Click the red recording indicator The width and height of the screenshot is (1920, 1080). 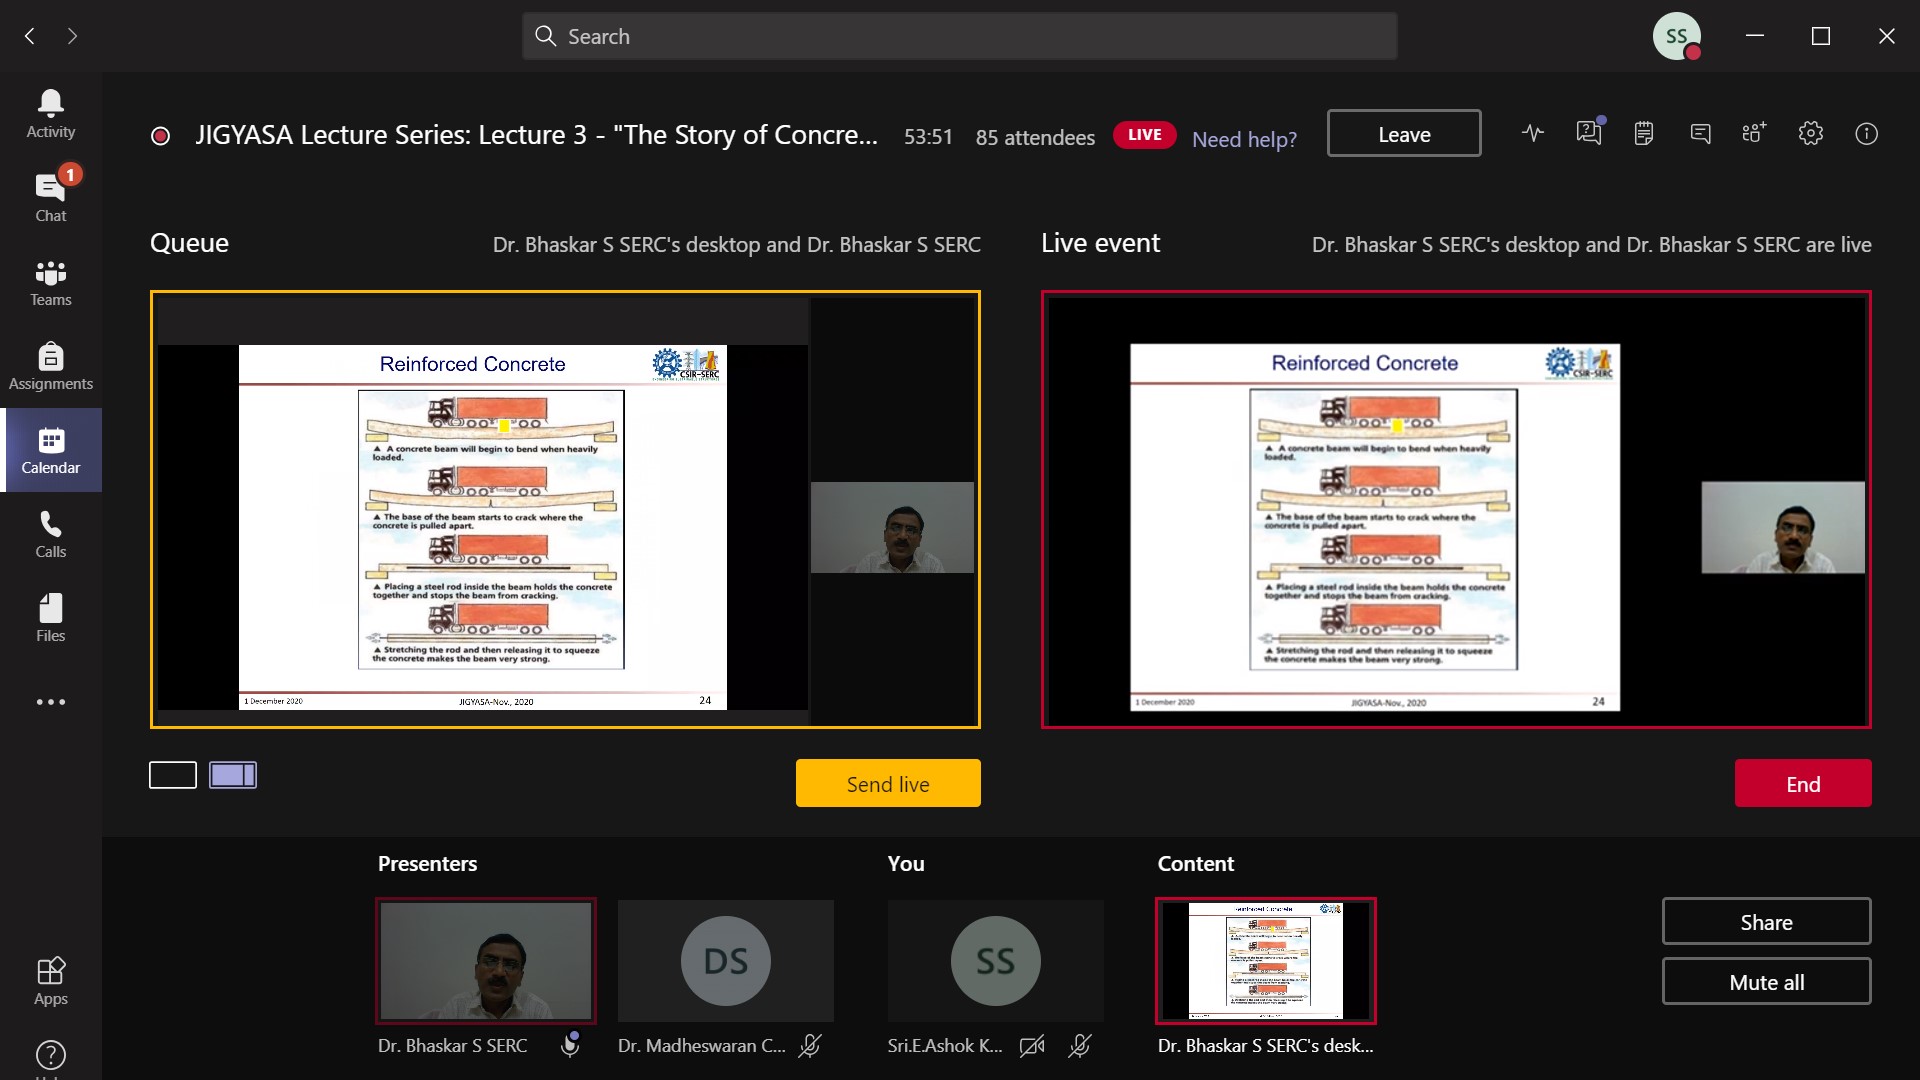pyautogui.click(x=160, y=136)
